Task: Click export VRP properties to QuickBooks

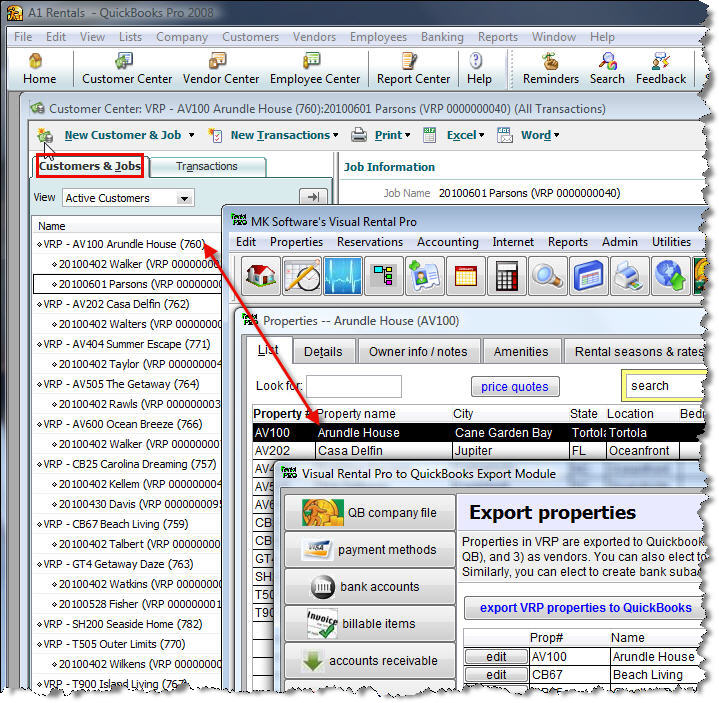Action: coord(585,608)
